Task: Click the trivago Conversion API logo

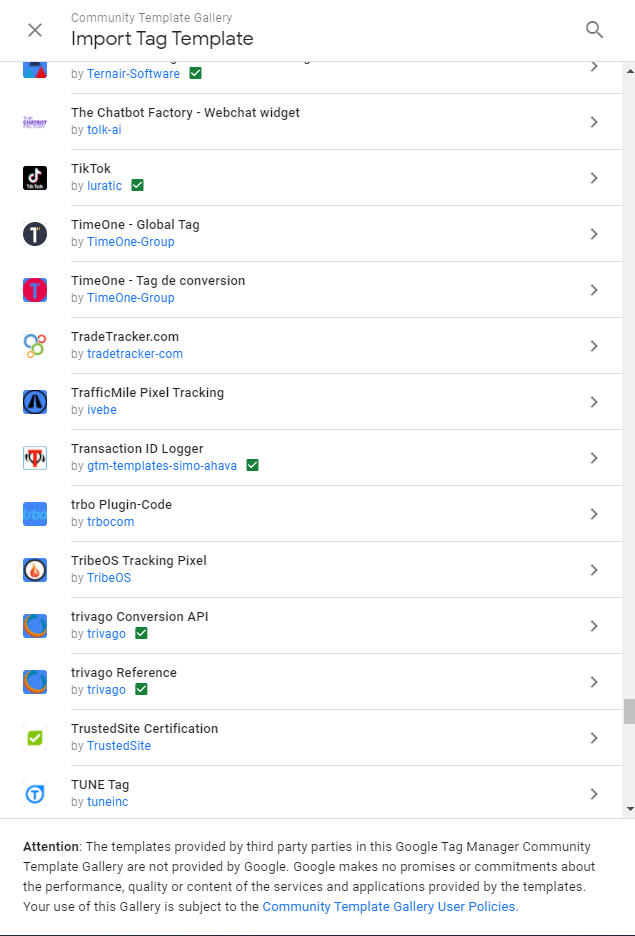Action: click(35, 625)
